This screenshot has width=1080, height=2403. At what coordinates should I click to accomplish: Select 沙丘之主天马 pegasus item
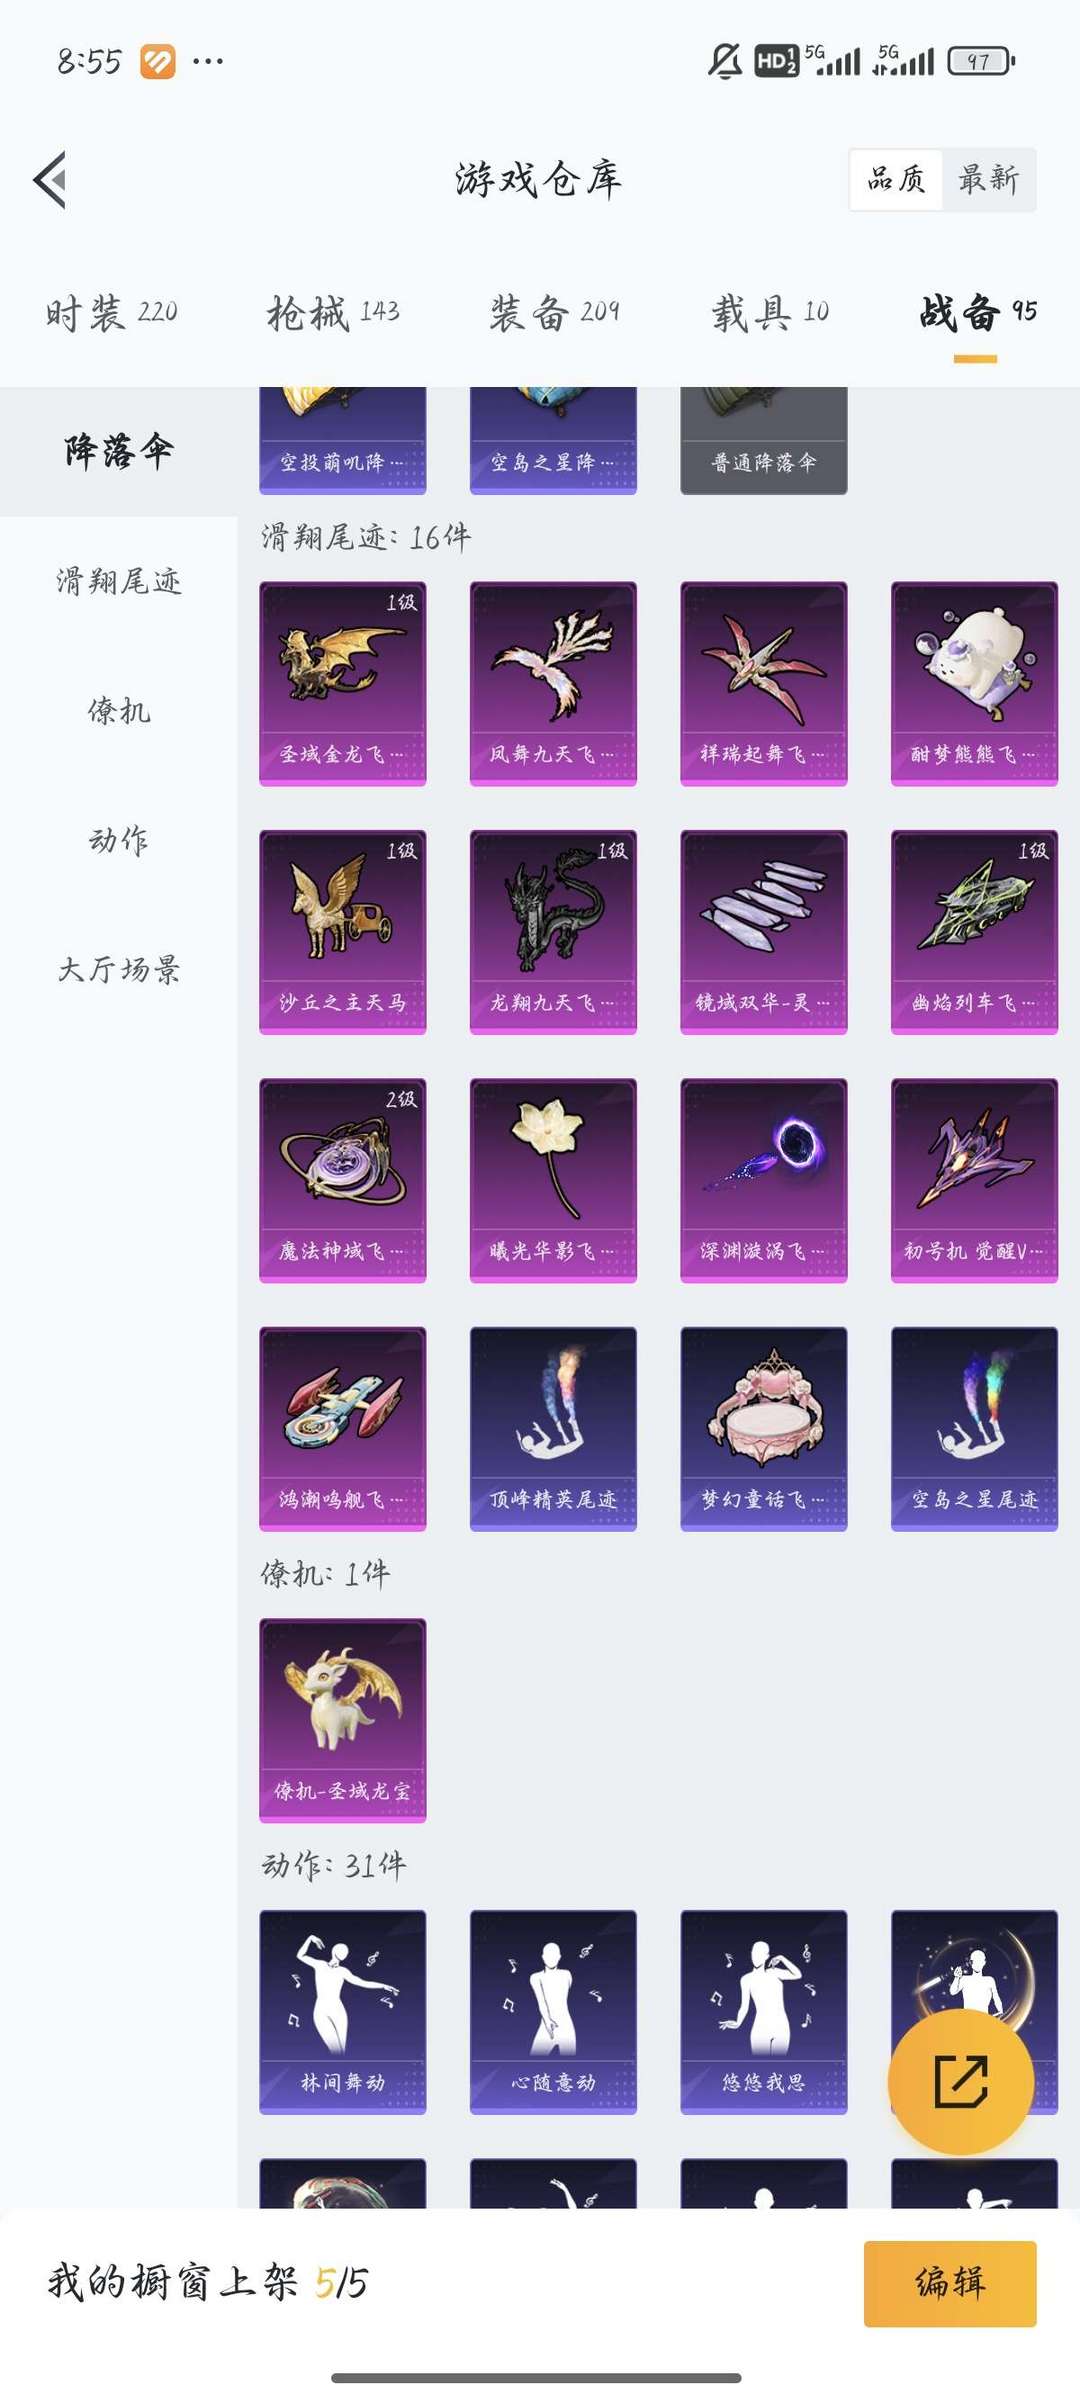click(343, 932)
